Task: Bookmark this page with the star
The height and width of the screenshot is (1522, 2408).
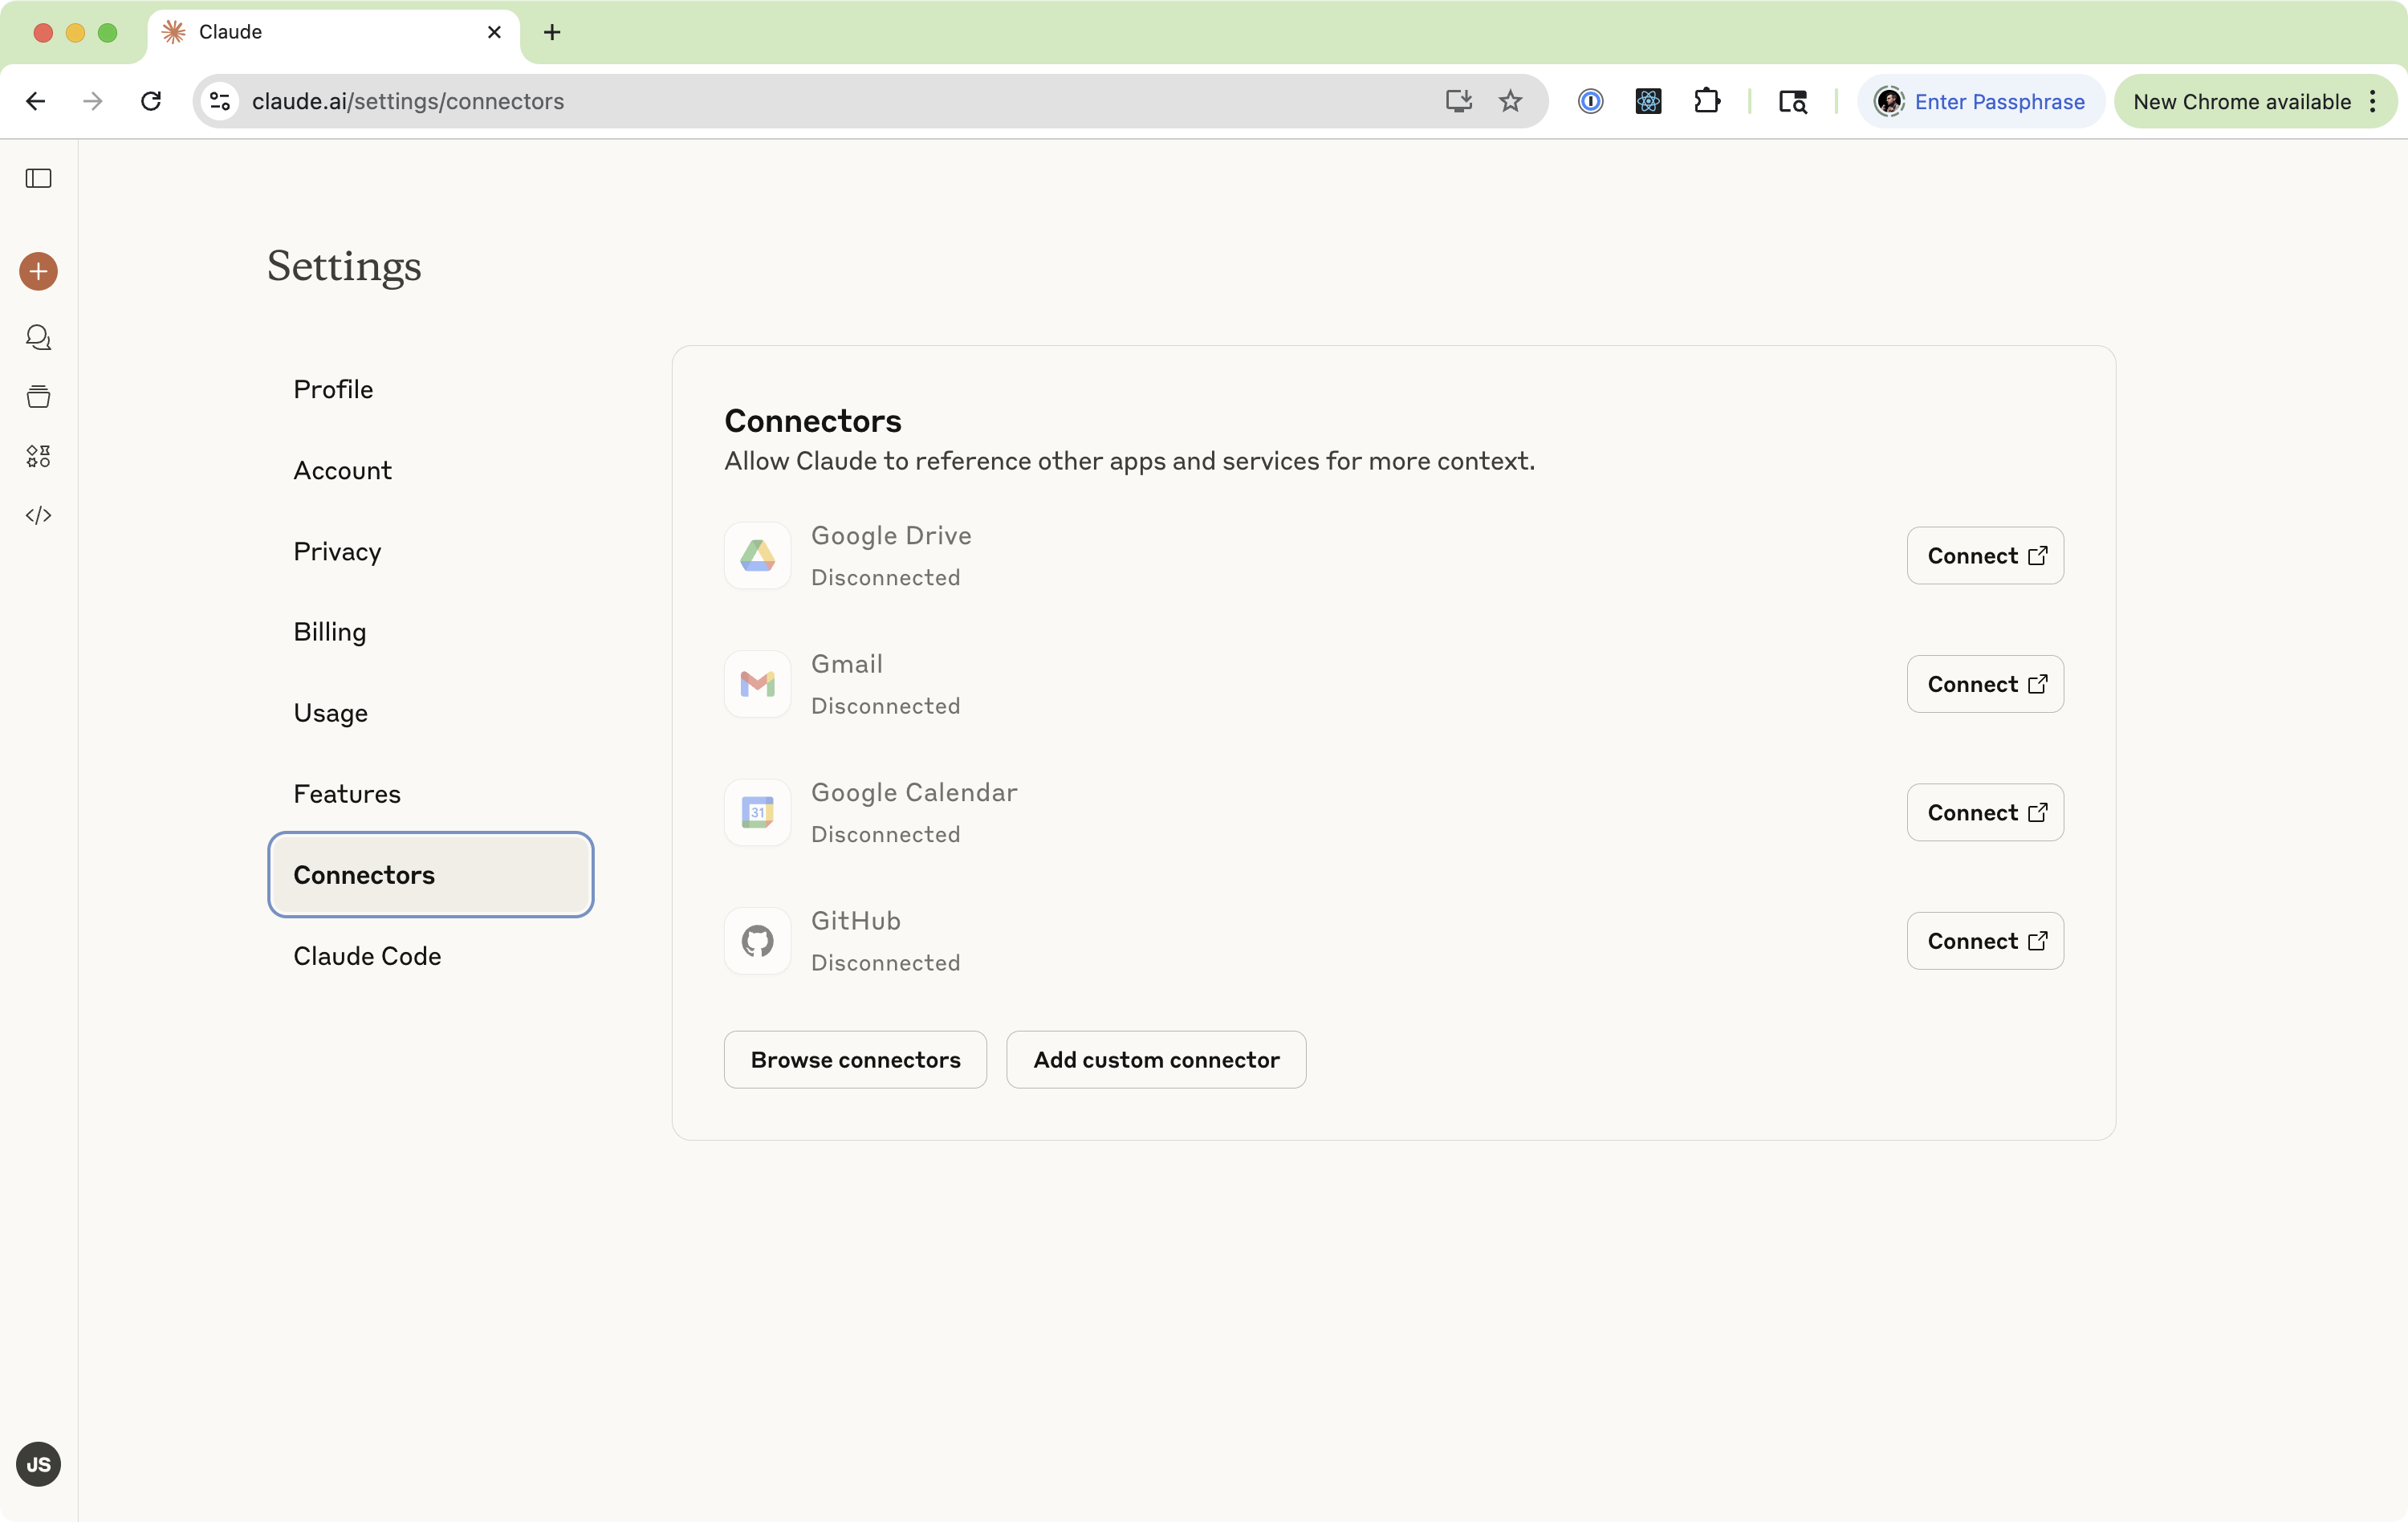Action: pyautogui.click(x=1511, y=101)
